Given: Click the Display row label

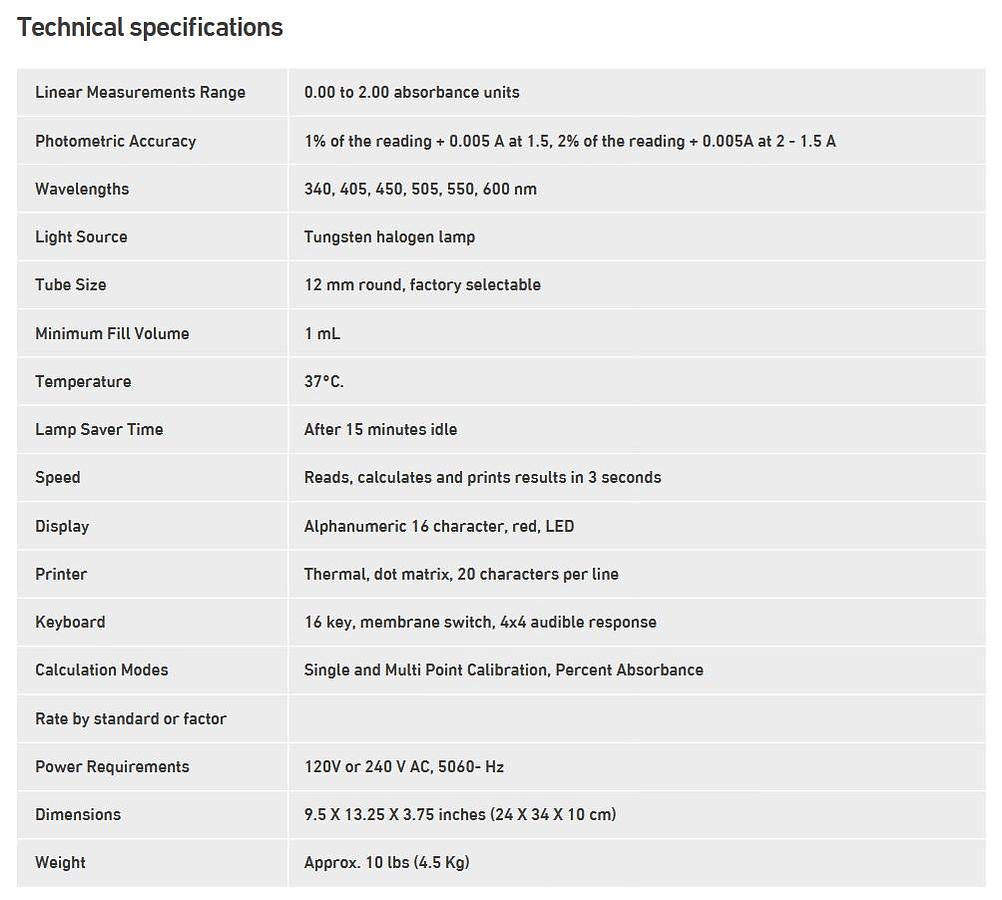Looking at the screenshot, I should 62,526.
